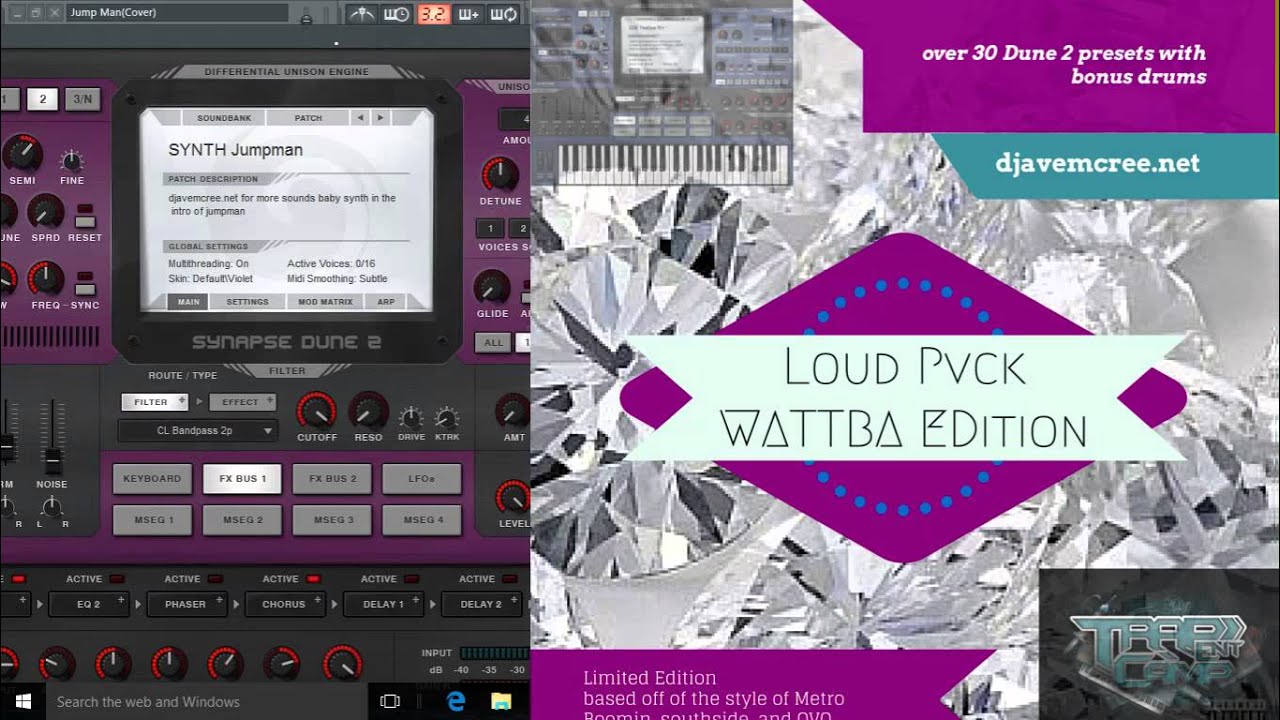The width and height of the screenshot is (1280, 720).
Task: Go to next patch with right arrow
Action: pyautogui.click(x=380, y=118)
